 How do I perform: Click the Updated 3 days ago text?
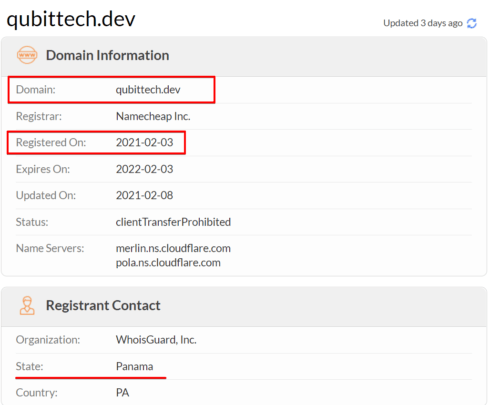[423, 23]
